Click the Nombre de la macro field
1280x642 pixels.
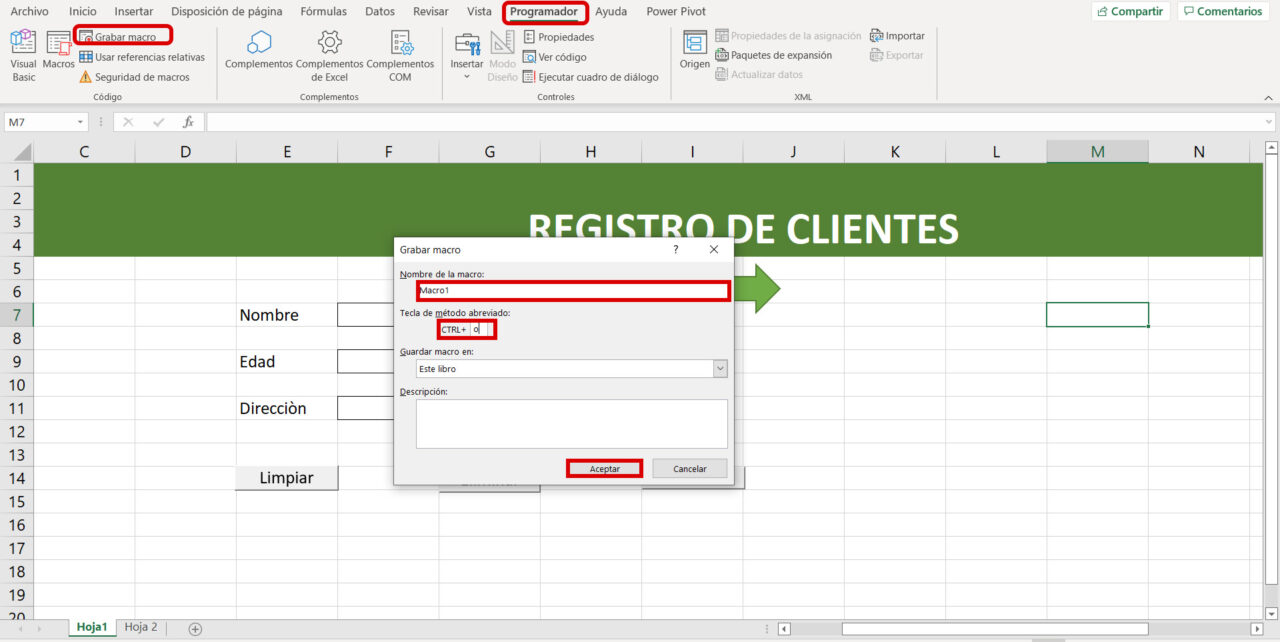point(572,290)
